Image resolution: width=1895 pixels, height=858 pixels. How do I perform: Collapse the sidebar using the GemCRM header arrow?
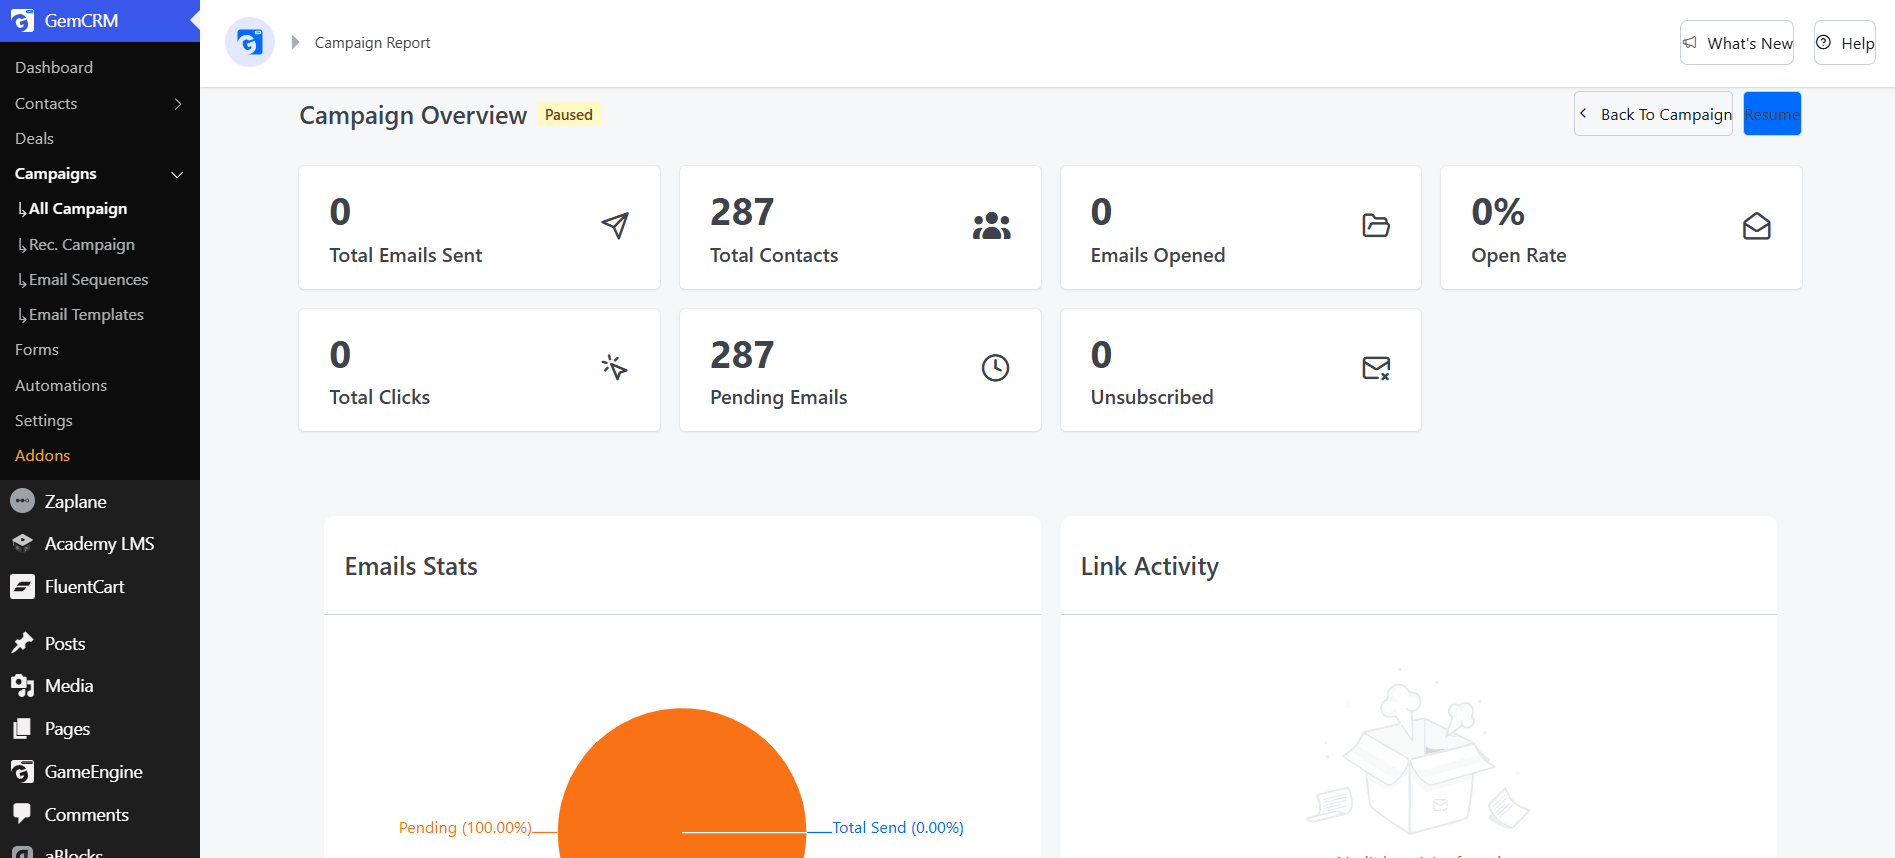coord(195,20)
